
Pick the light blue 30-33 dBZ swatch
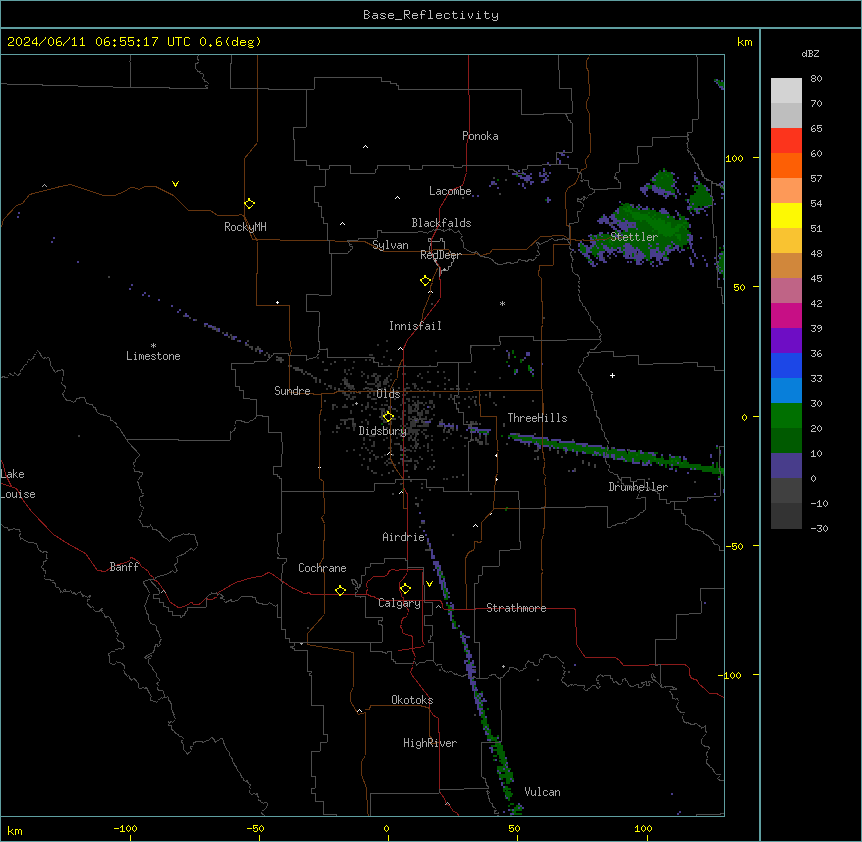tap(786, 391)
